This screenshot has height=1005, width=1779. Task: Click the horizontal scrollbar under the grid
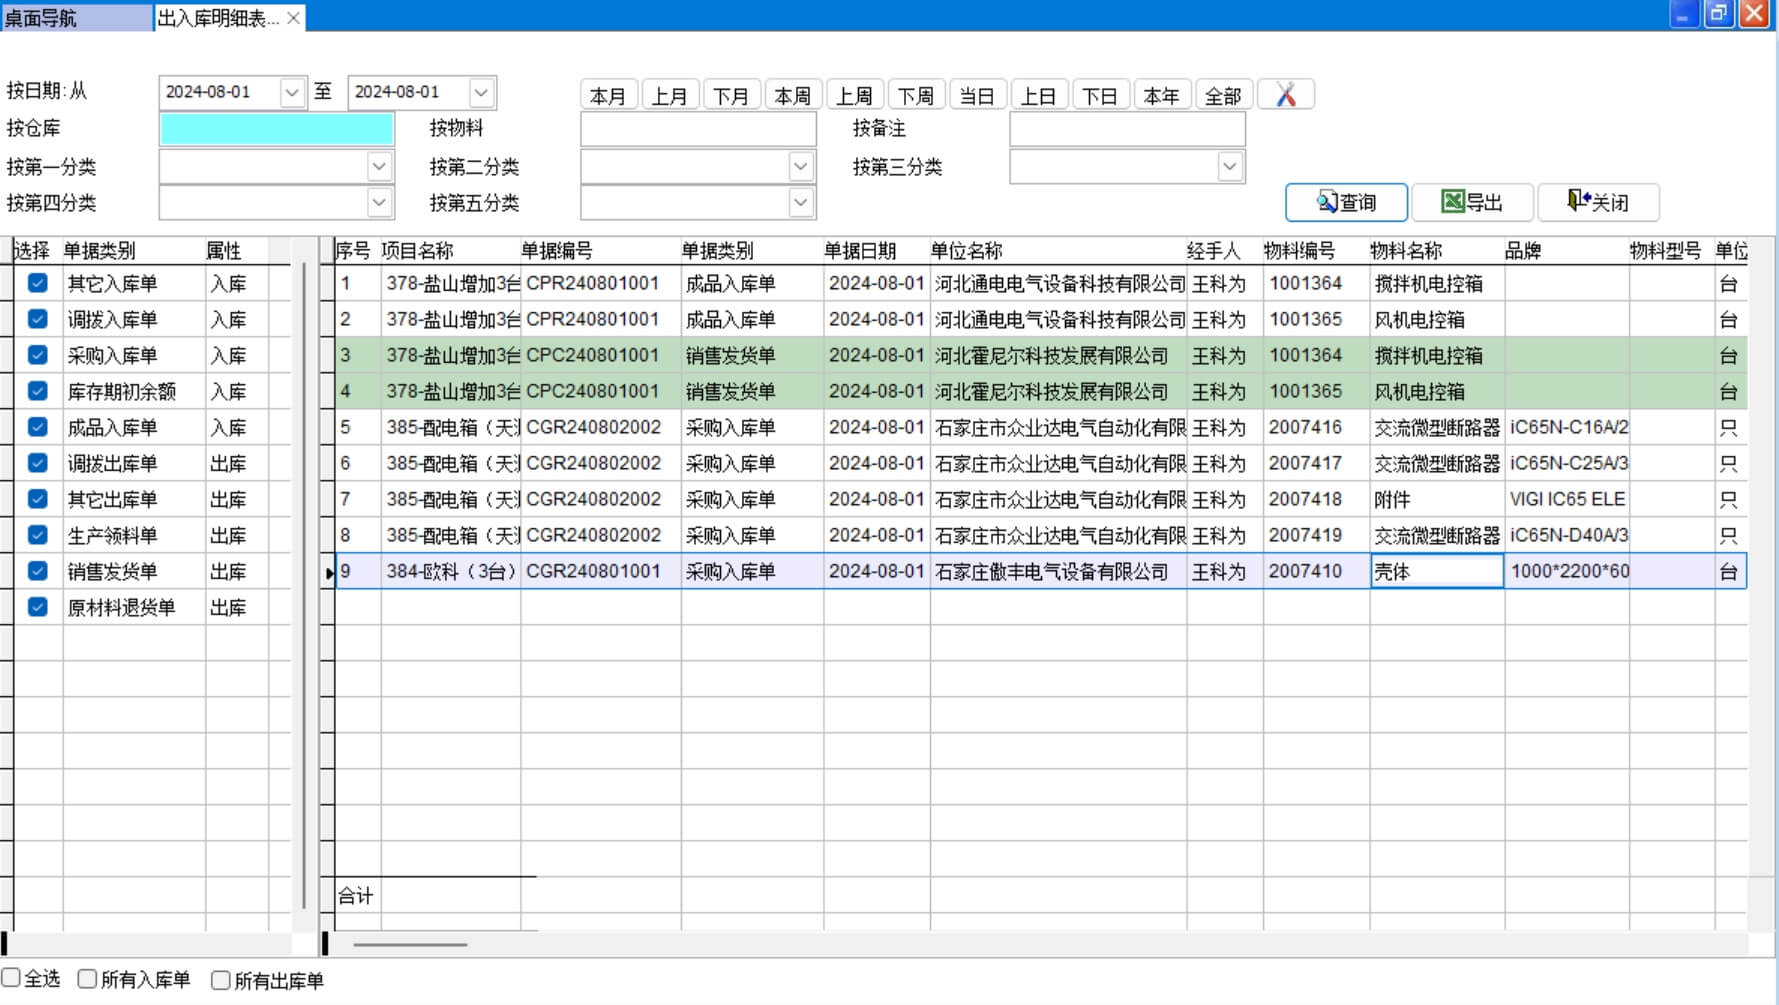point(410,944)
